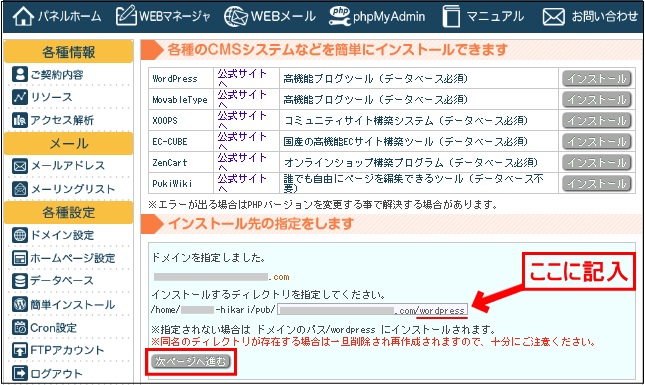The width and height of the screenshot is (645, 385).
Task: Click the メーリングリスト open-envelope icon
Action: 20,189
